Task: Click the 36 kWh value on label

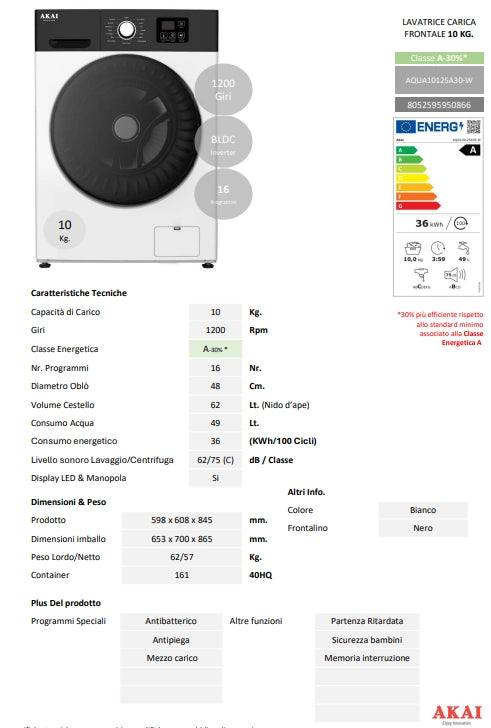Action: [429, 224]
